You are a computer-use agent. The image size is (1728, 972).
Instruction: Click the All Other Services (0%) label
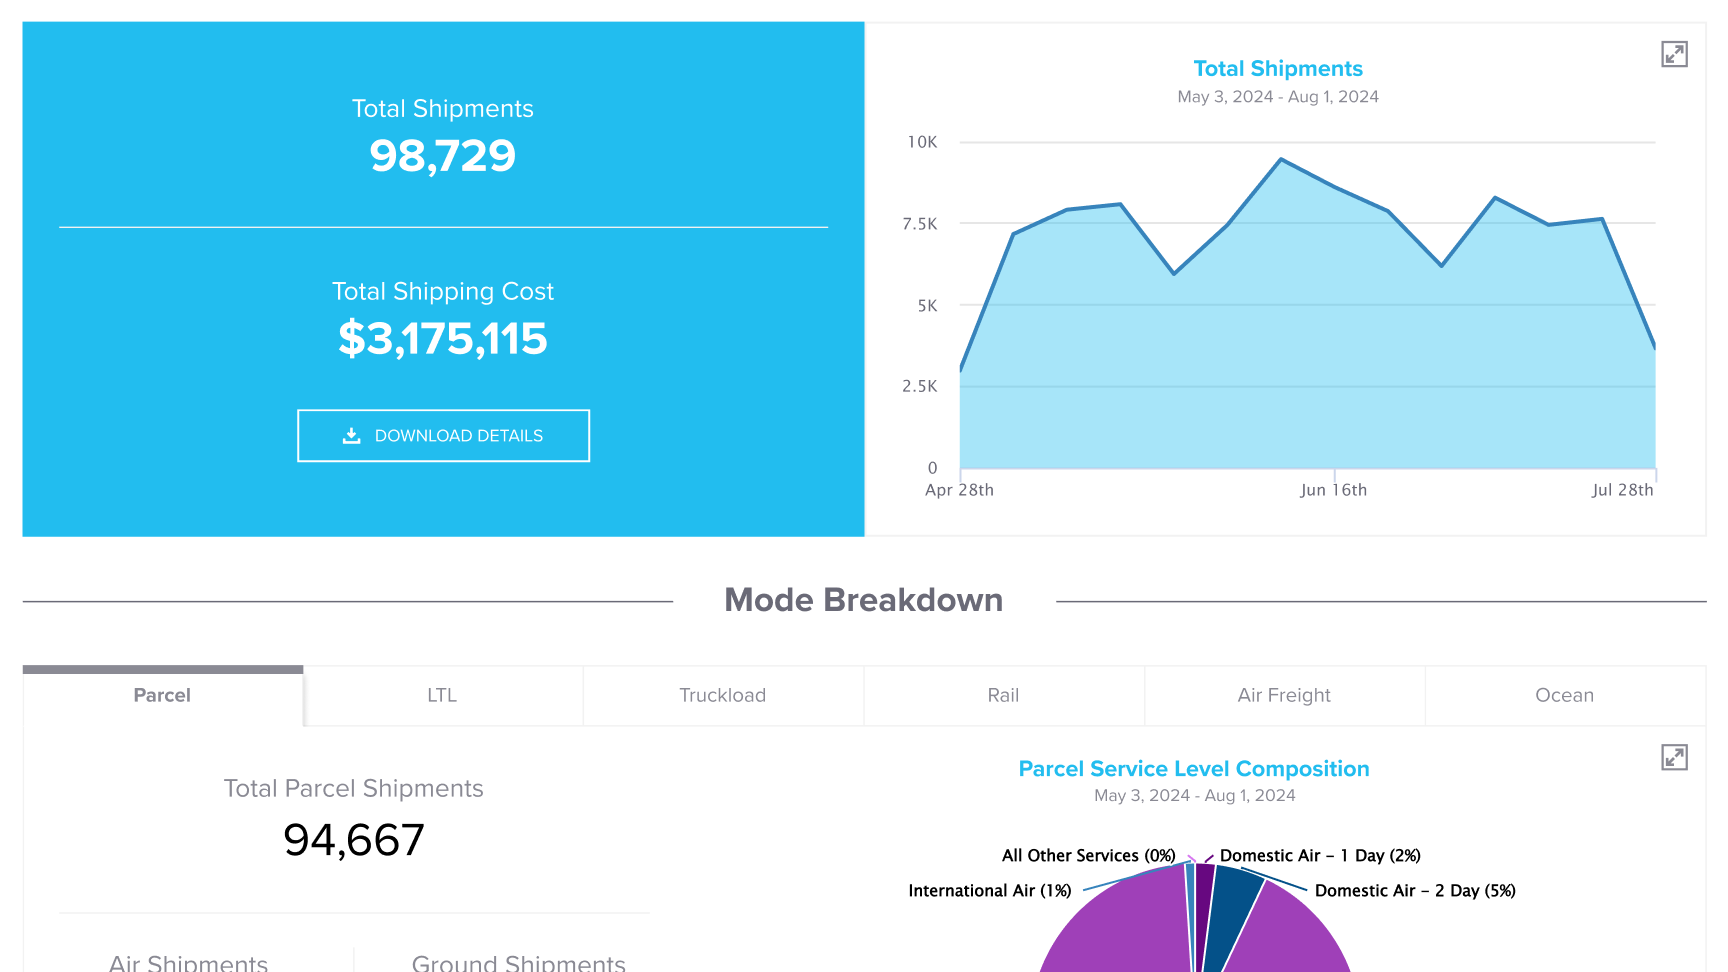click(x=1089, y=855)
